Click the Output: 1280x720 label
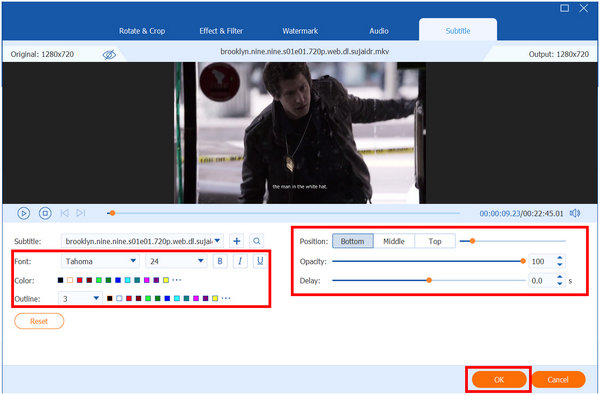This screenshot has width=600, height=395. coord(559,54)
